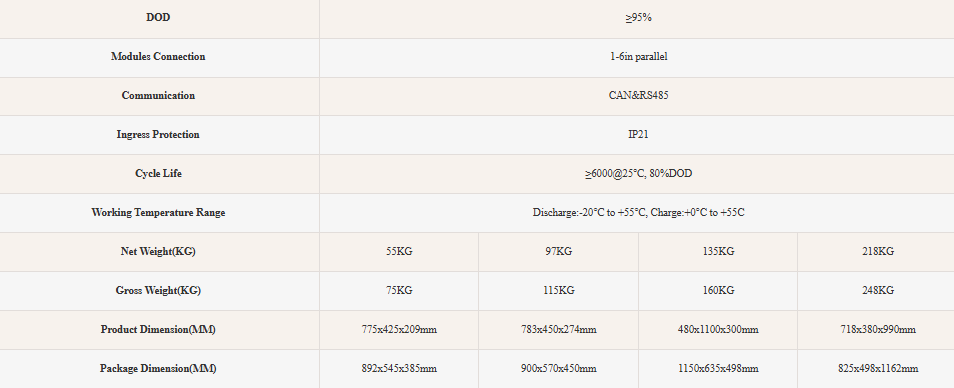Click the Communication row header
Screen dimensions: 954x388
click(158, 95)
